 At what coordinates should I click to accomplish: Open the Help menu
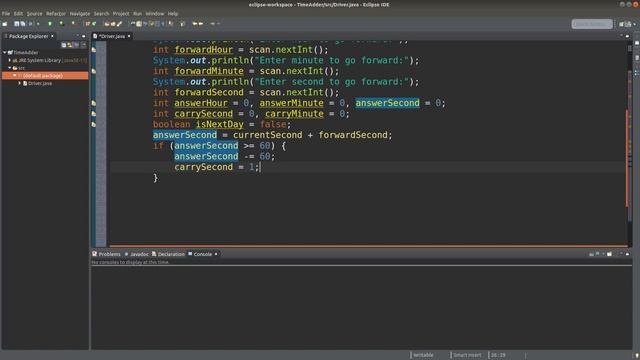click(x=173, y=13)
